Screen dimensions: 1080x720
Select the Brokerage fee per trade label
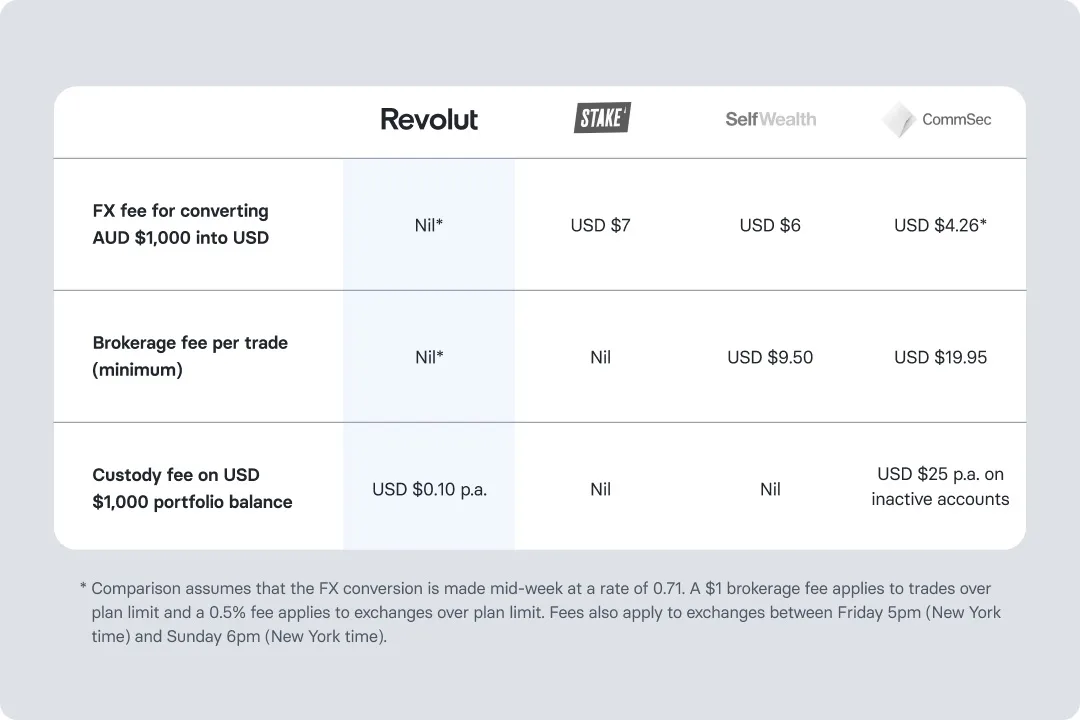[x=190, y=357]
